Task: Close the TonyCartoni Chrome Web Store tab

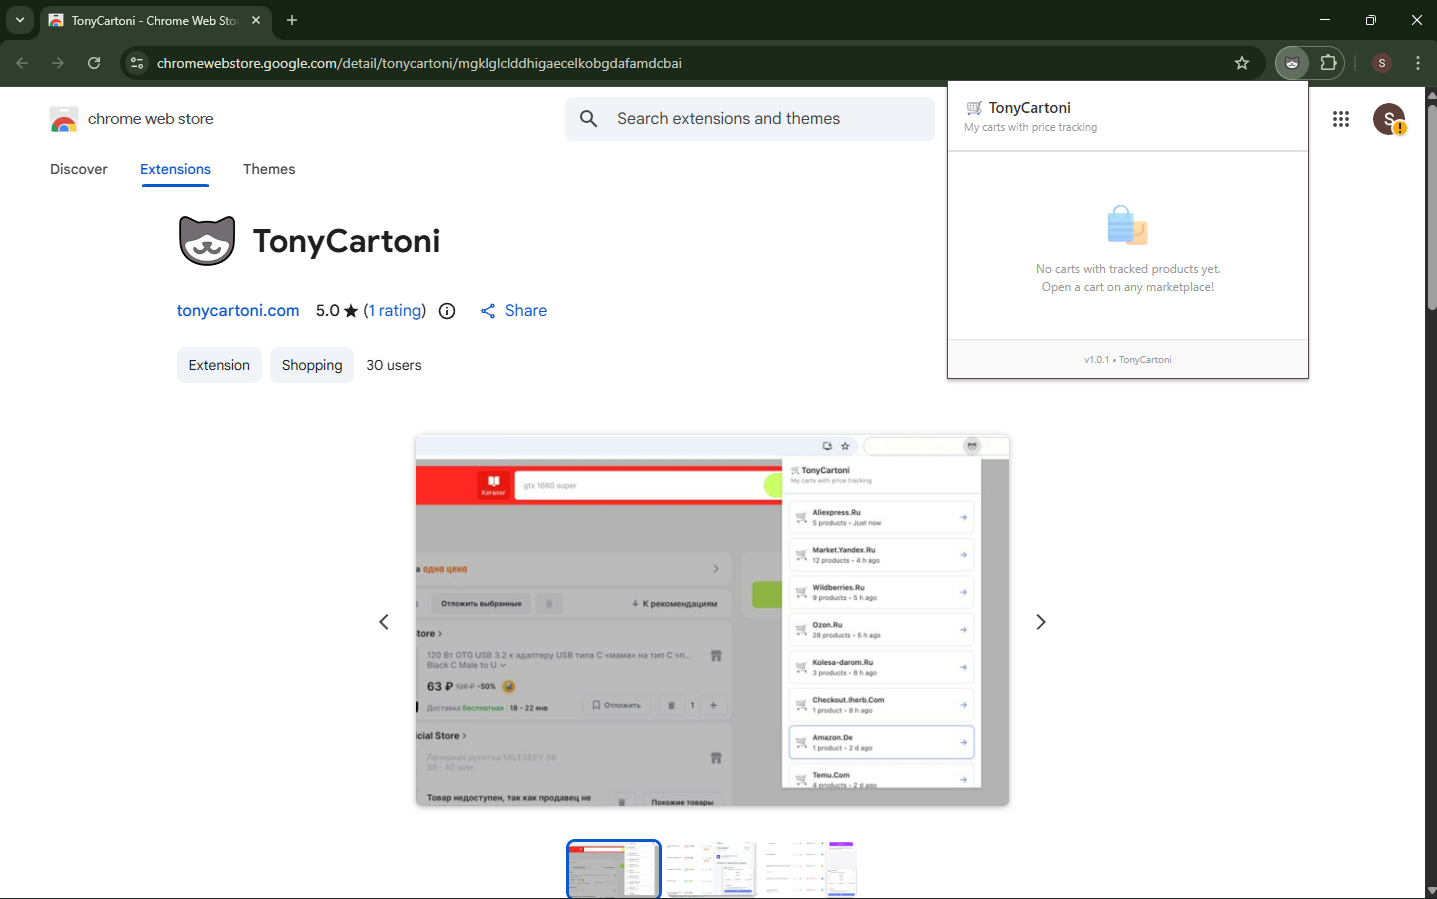Action: click(x=256, y=20)
